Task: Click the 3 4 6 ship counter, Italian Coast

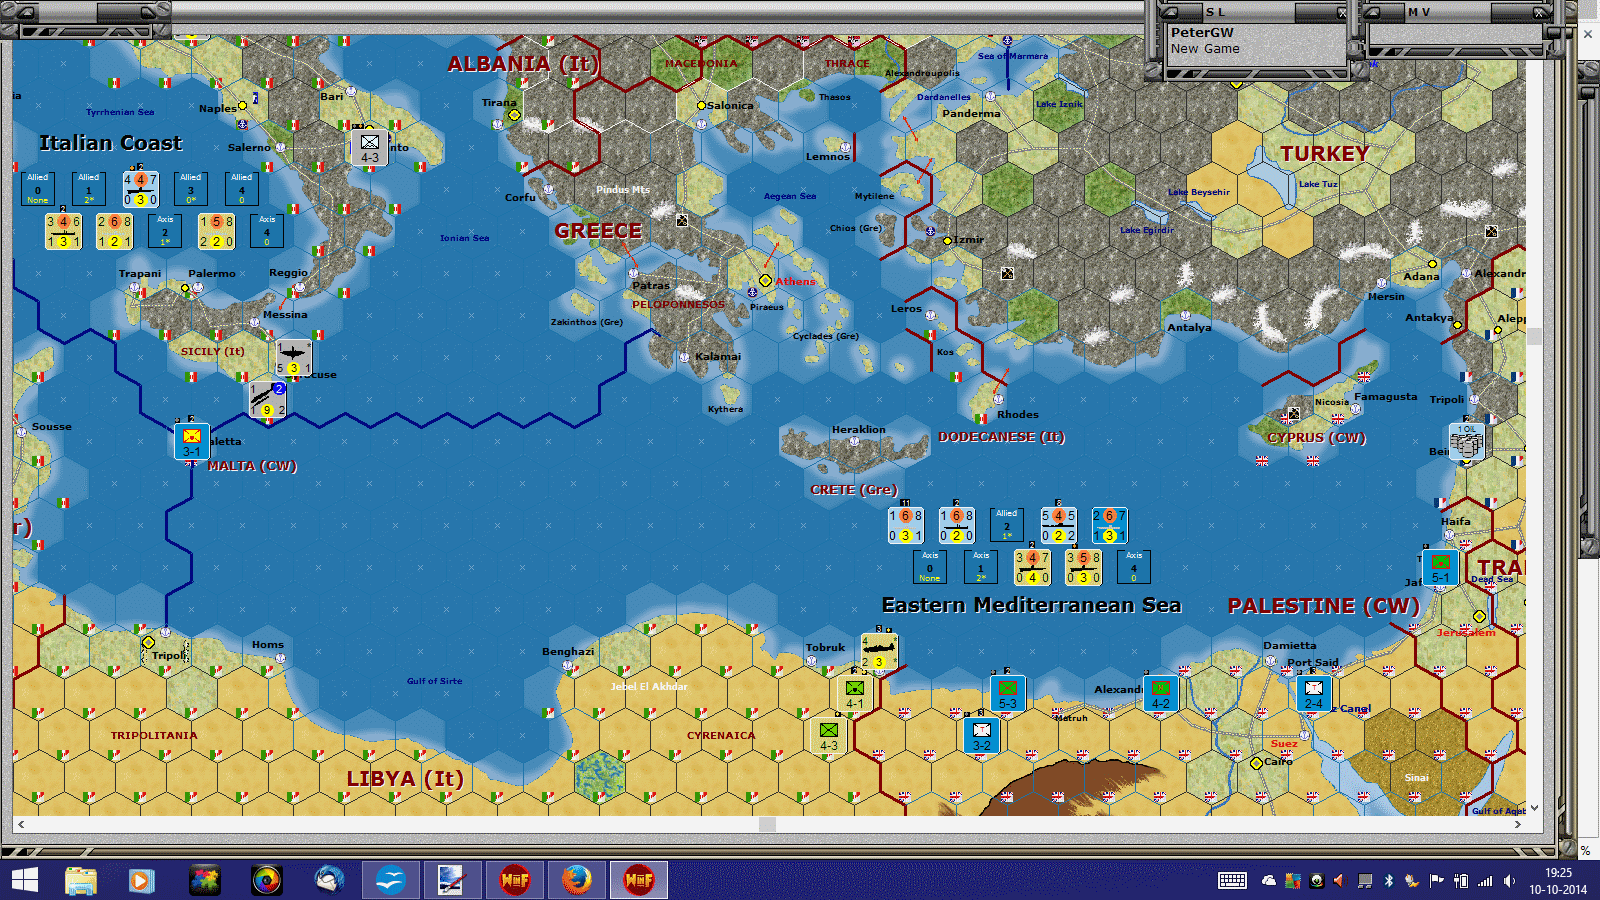Action: [x=63, y=231]
